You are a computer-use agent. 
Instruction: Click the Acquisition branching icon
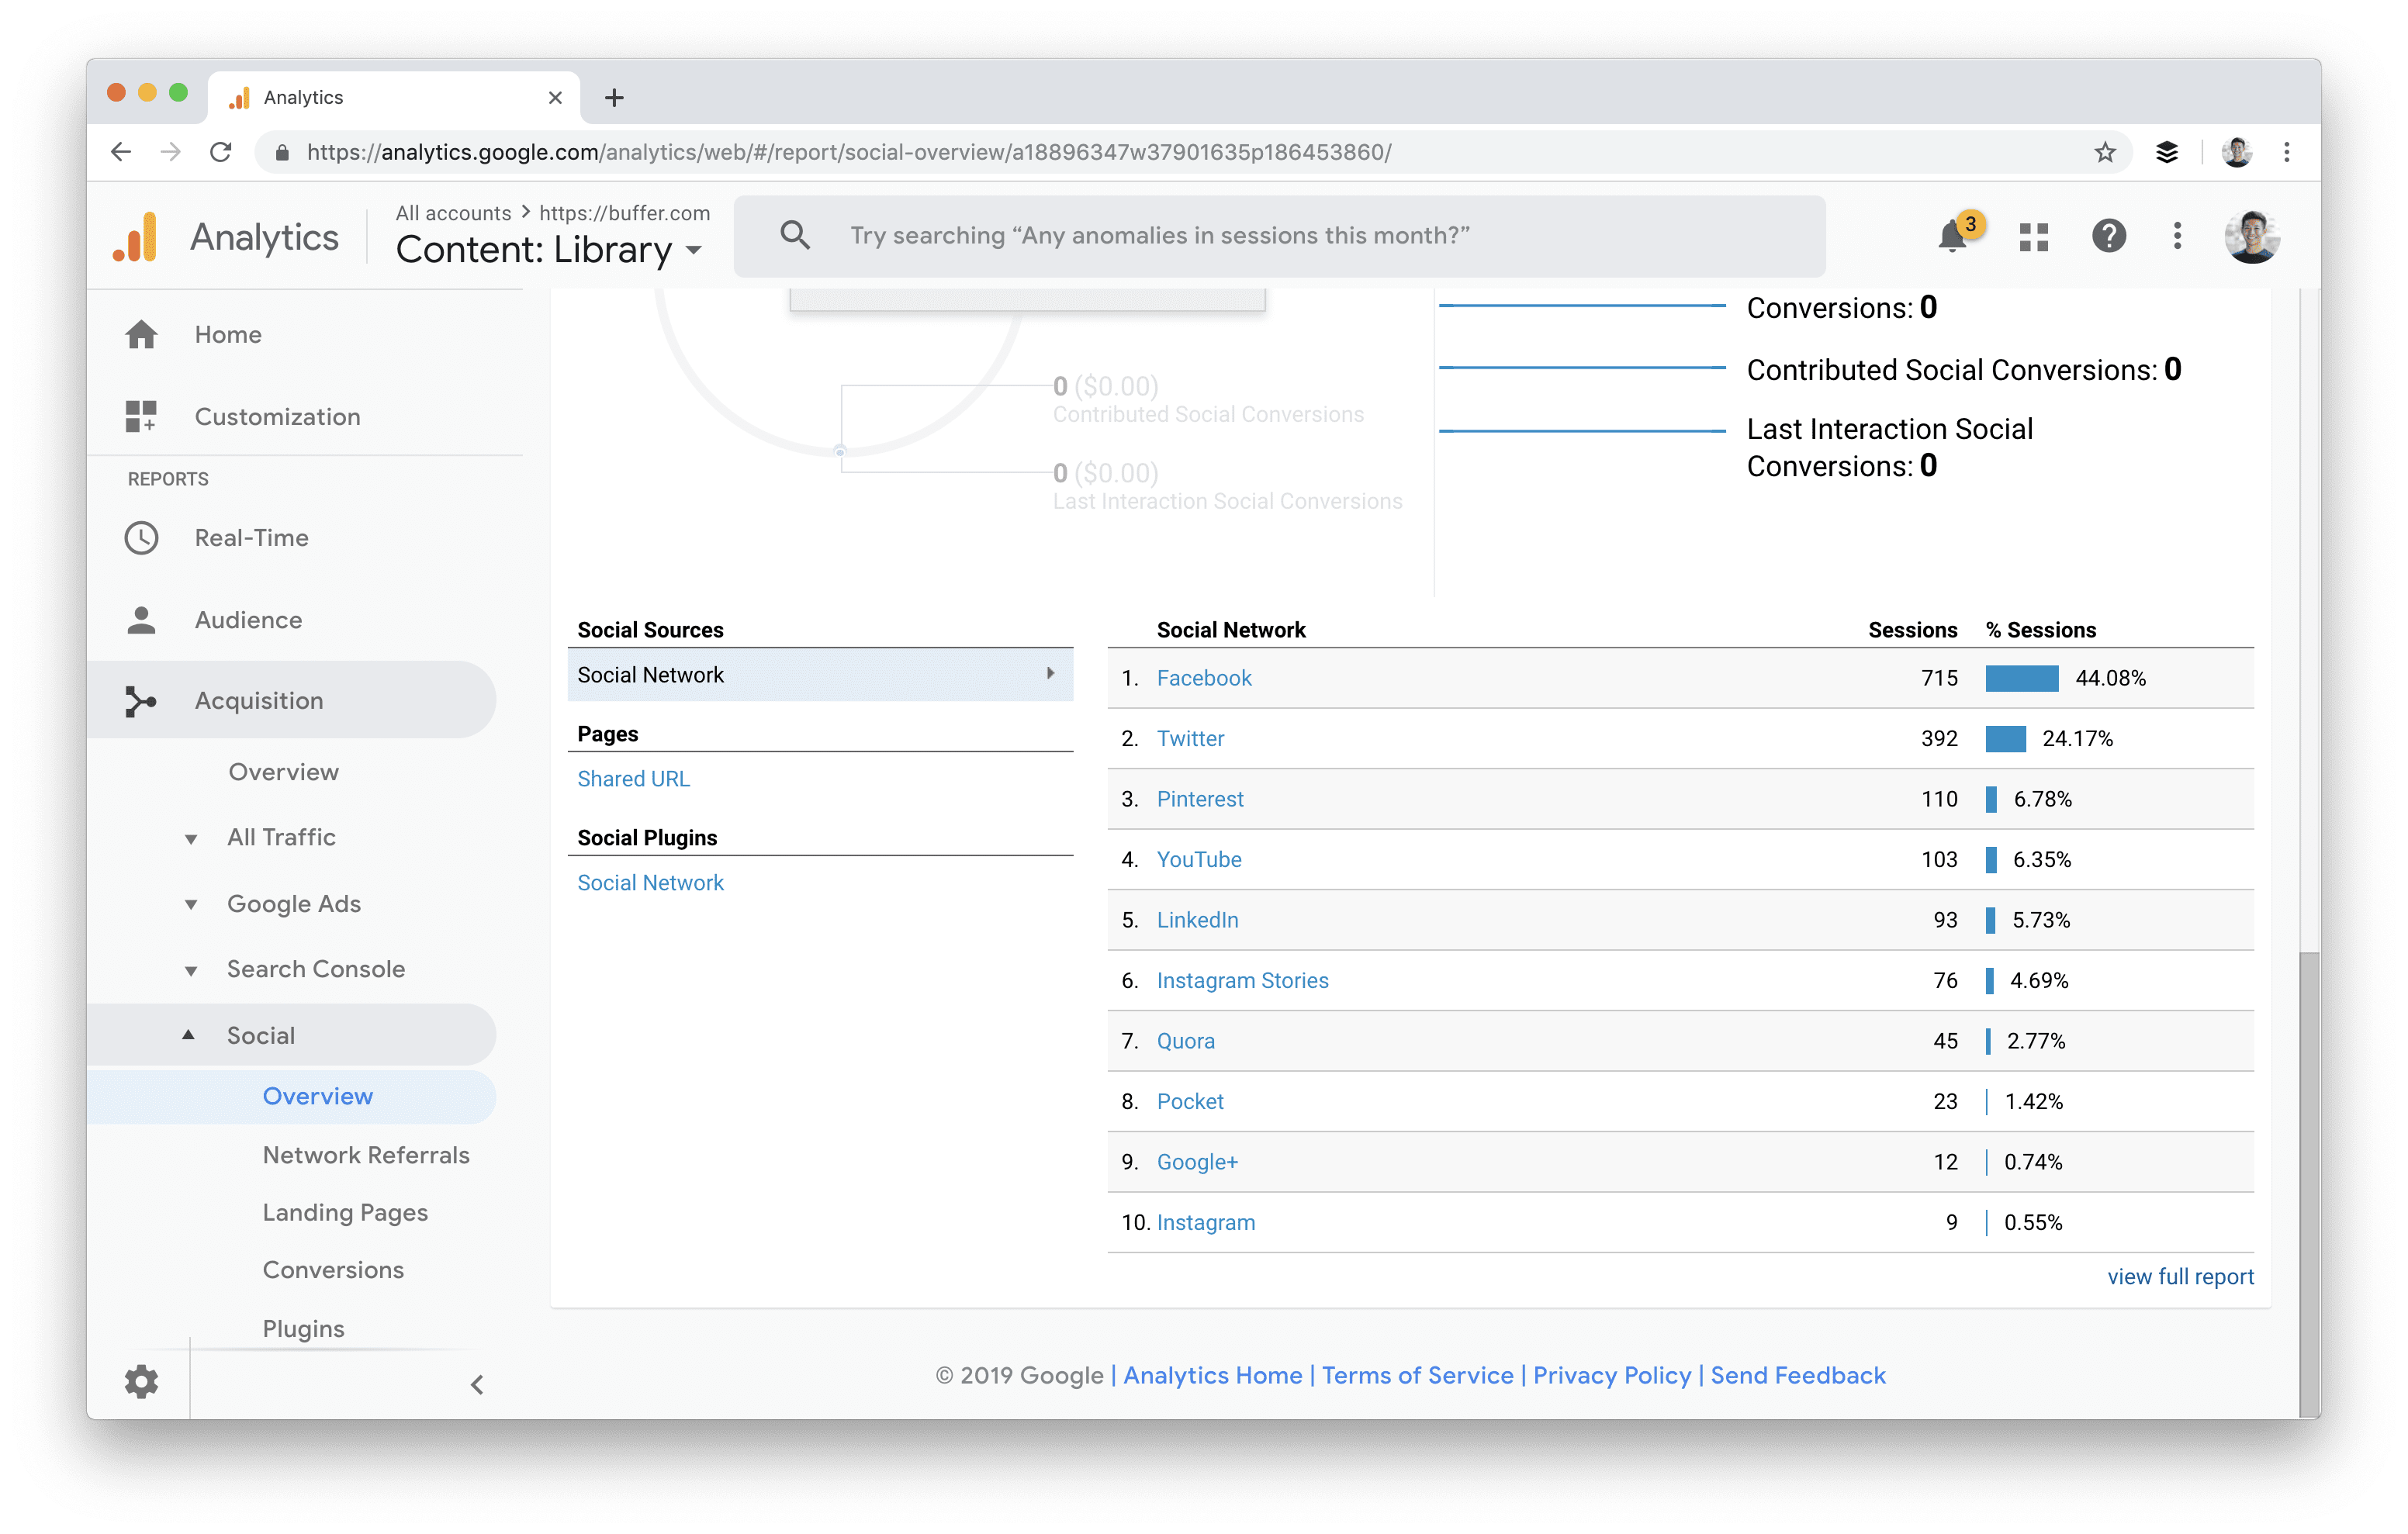141,701
